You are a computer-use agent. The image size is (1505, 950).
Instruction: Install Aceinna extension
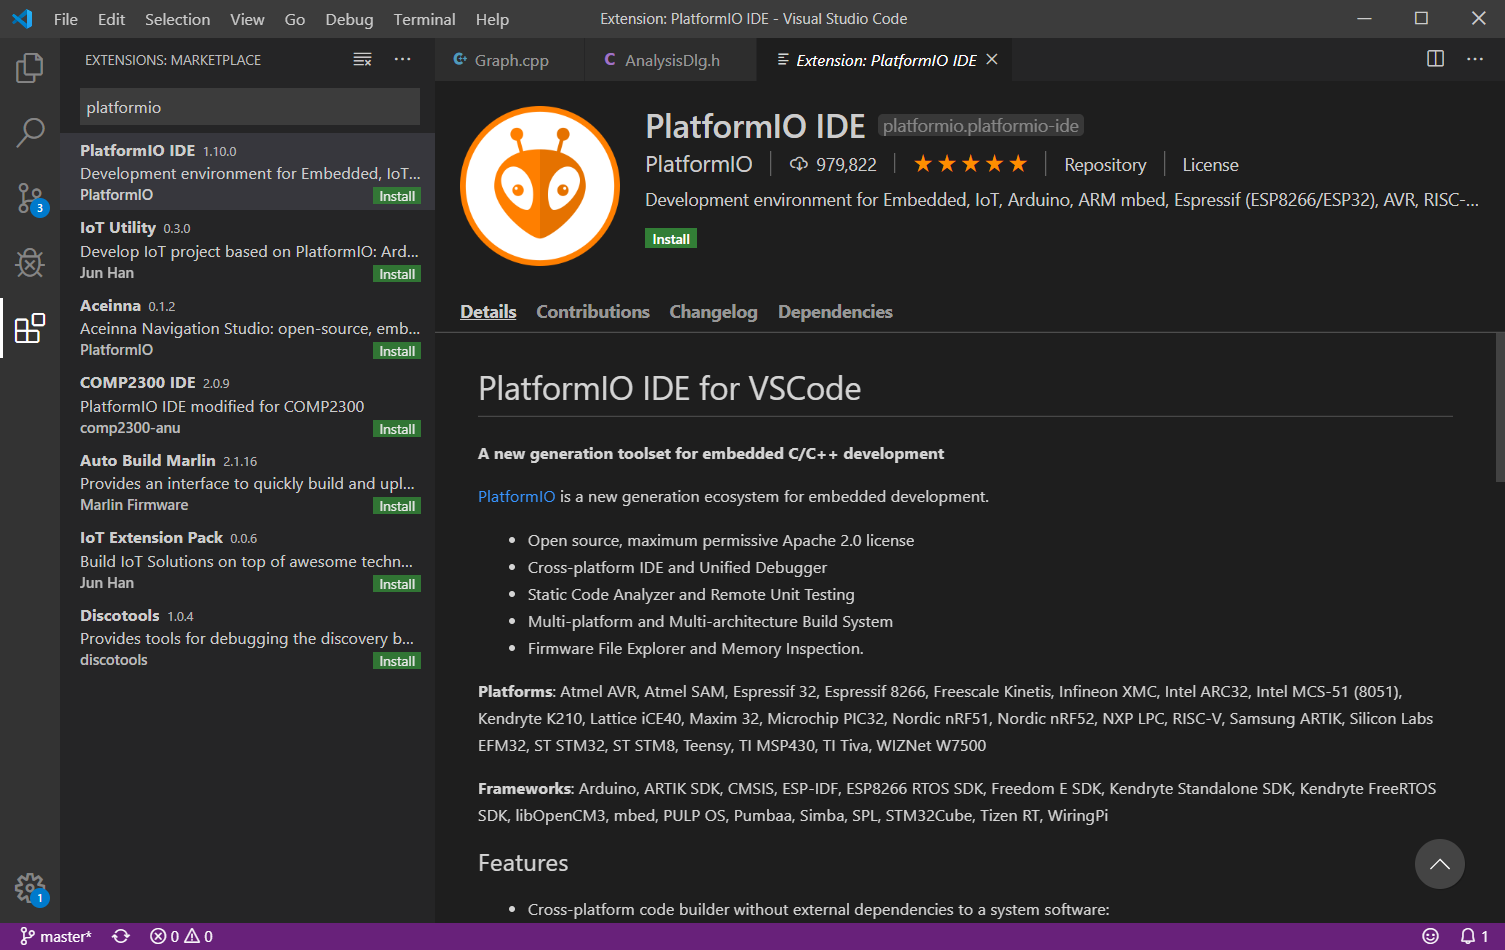397,351
